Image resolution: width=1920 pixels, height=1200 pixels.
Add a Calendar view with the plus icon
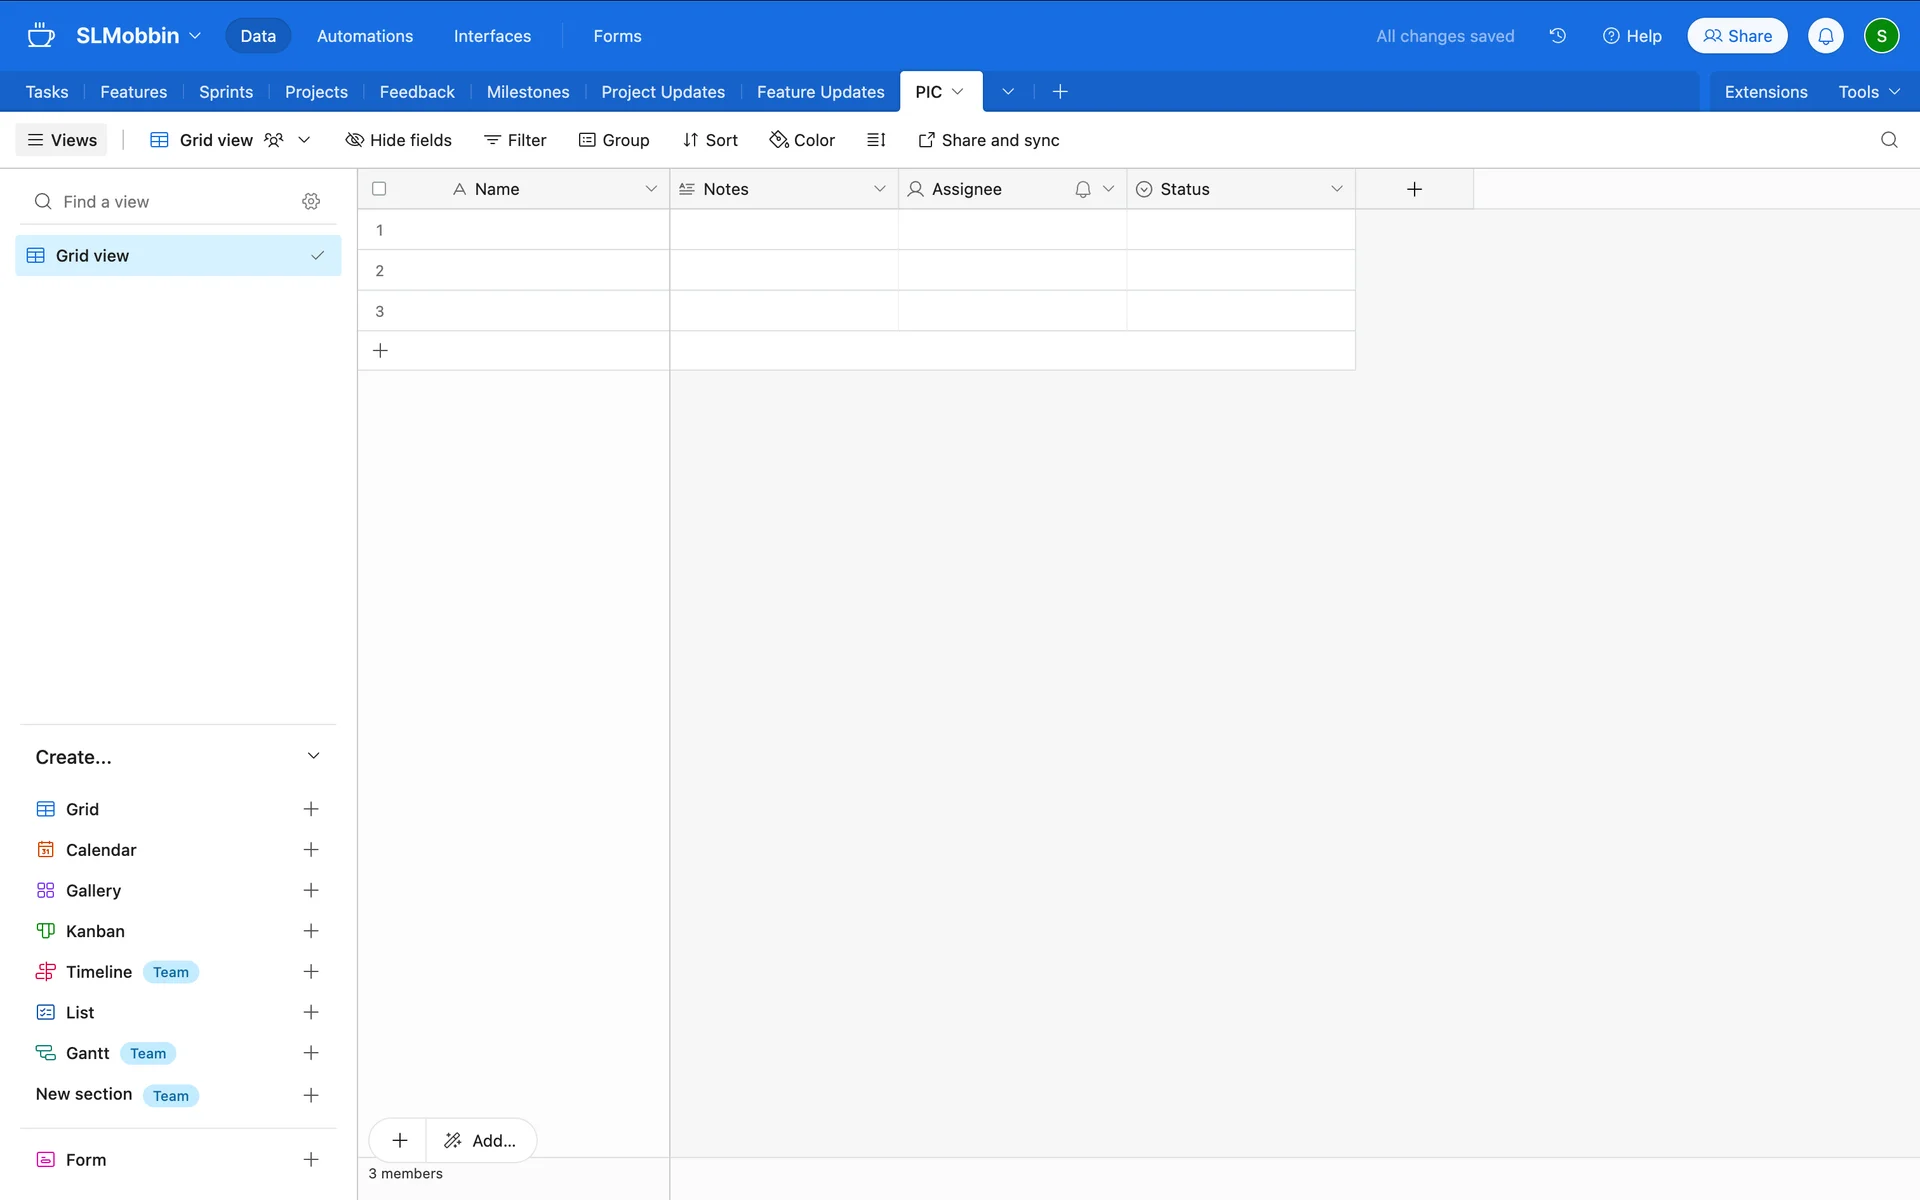tap(311, 850)
